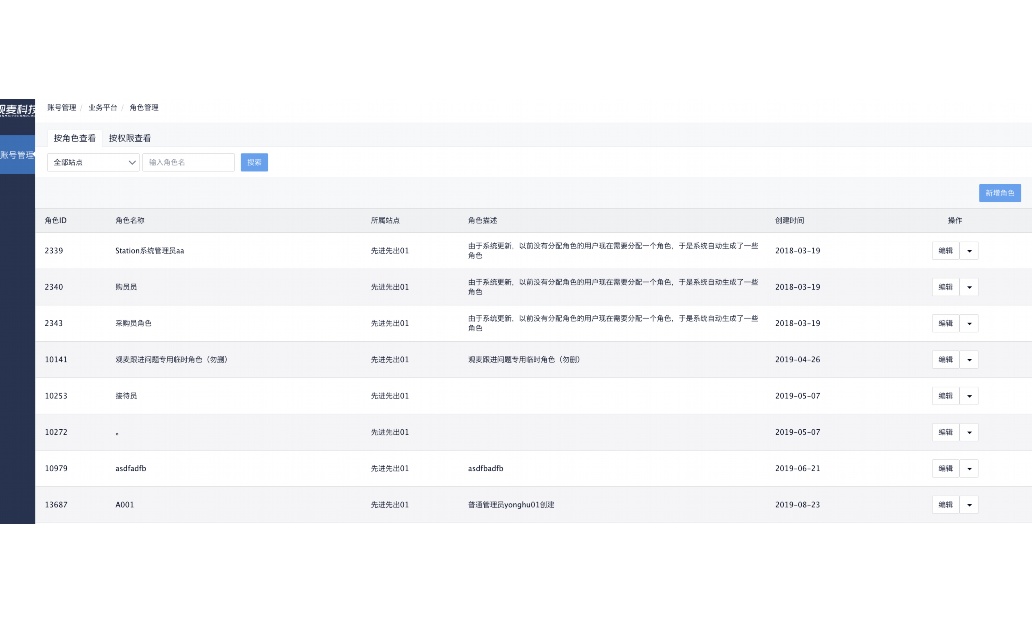Click the company logo in the sidebar
Screen dimensions: 1032x623
[x=17, y=108]
